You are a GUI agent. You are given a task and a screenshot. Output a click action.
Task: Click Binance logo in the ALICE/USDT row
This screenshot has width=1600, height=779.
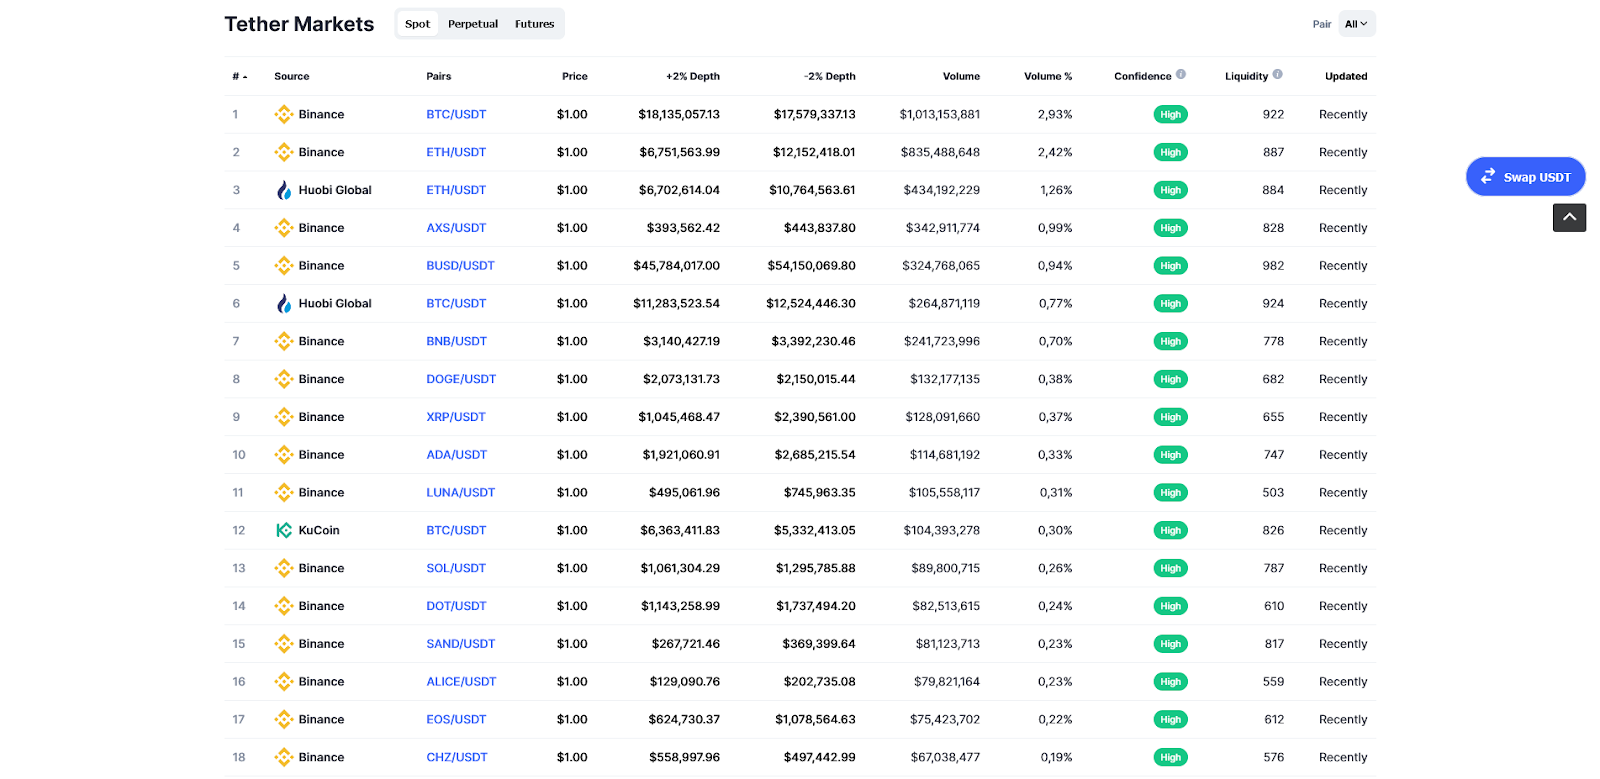tap(284, 682)
